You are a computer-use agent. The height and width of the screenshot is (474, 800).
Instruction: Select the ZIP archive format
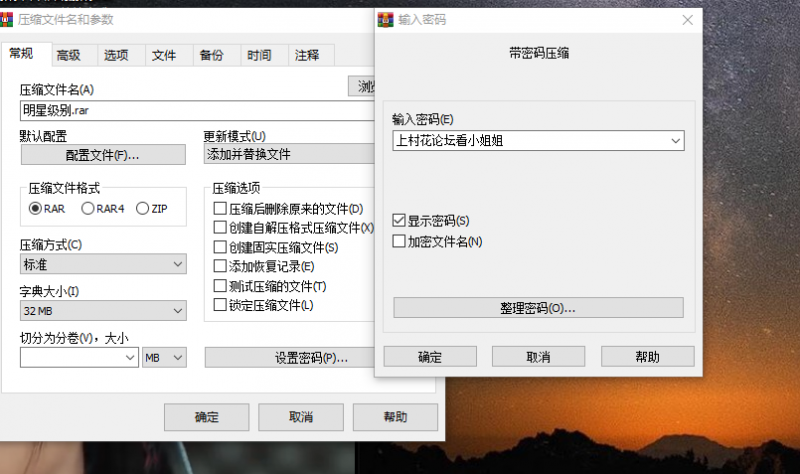point(142,208)
